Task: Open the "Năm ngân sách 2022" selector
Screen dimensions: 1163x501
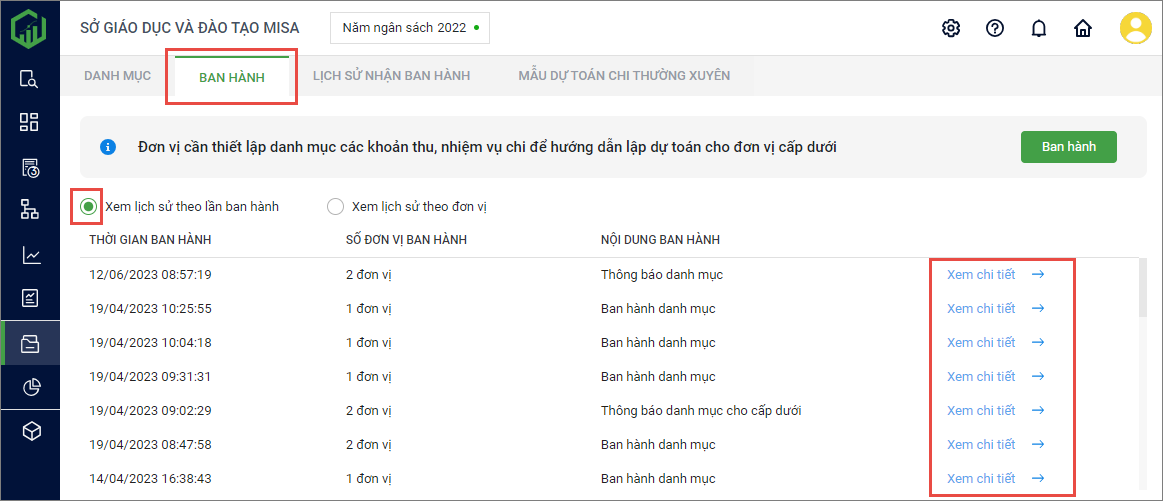Action: point(410,28)
